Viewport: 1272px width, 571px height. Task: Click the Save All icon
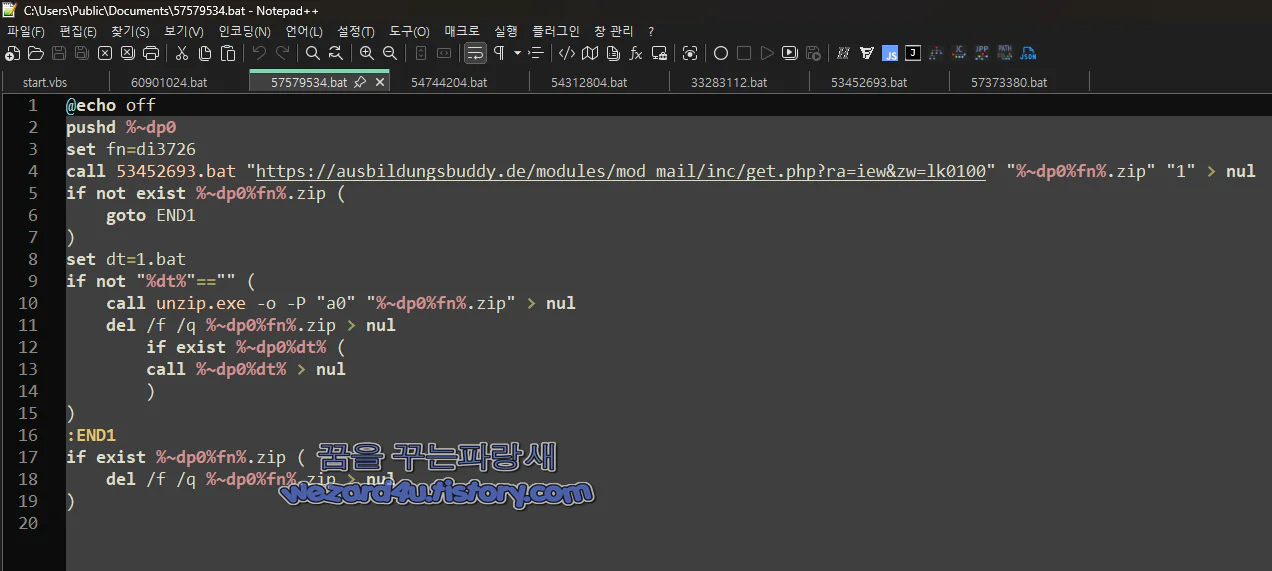(82, 53)
